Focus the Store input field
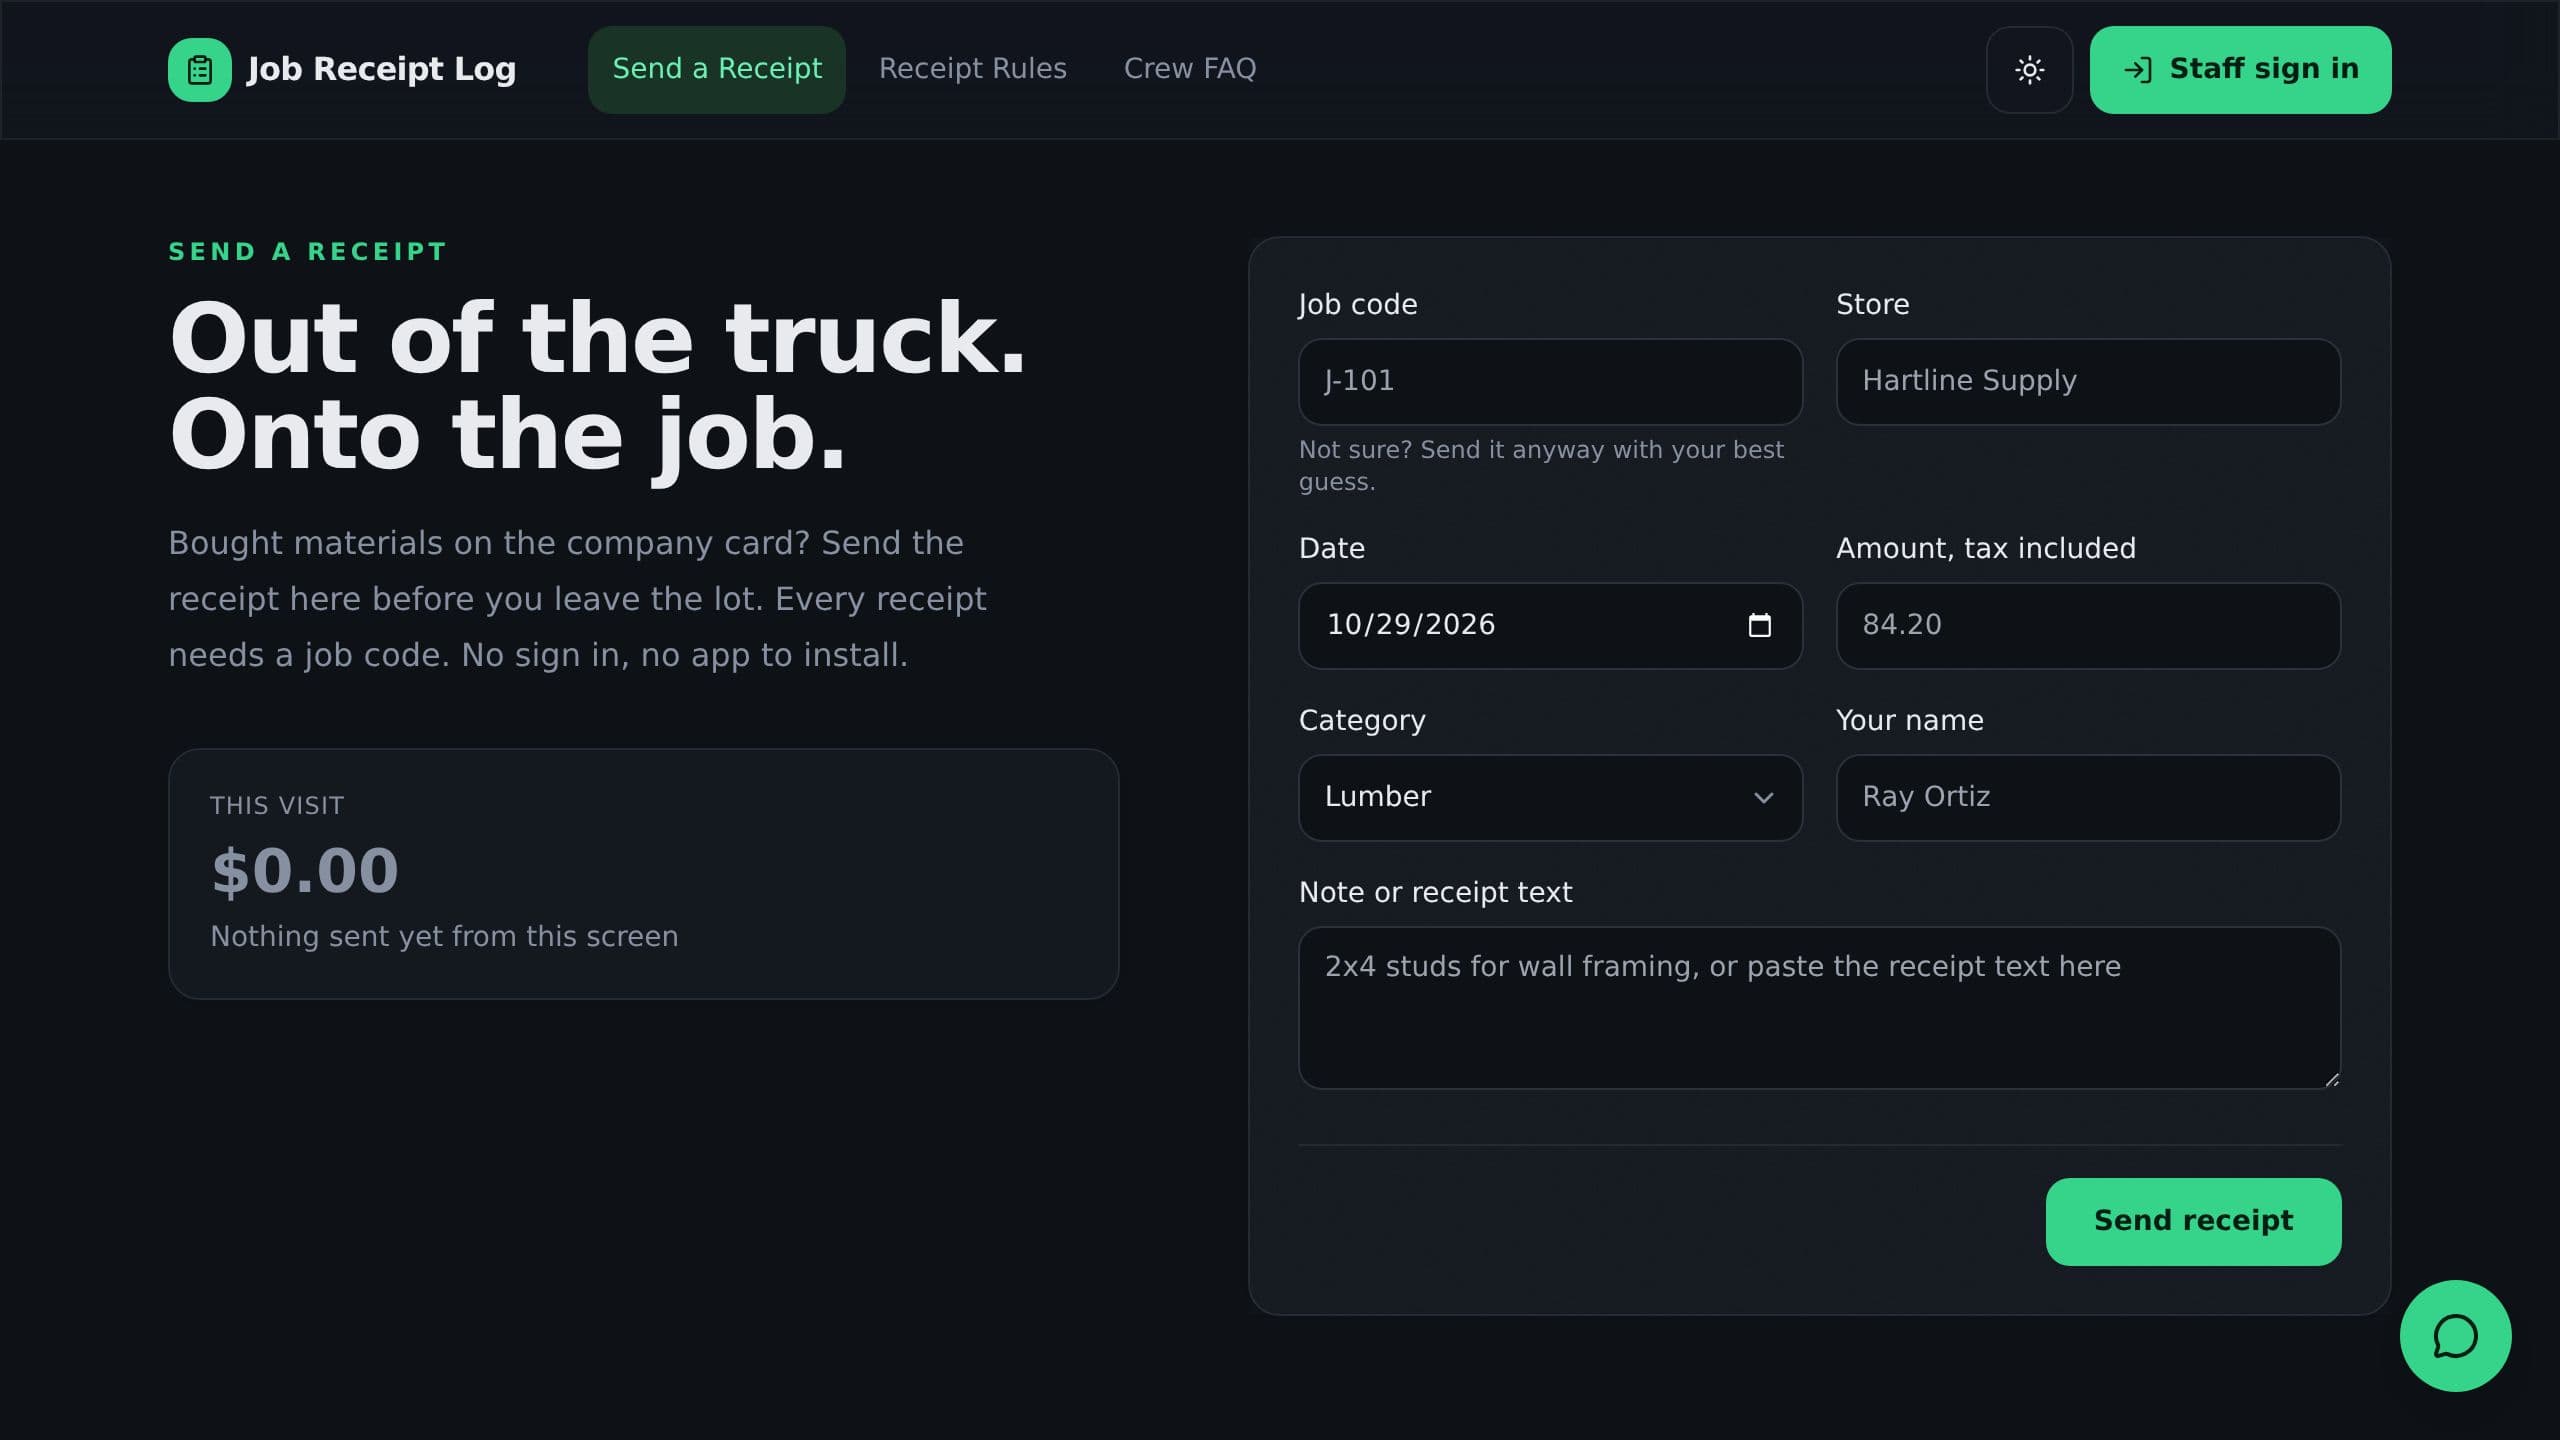Image resolution: width=2560 pixels, height=1440 pixels. click(x=2088, y=381)
